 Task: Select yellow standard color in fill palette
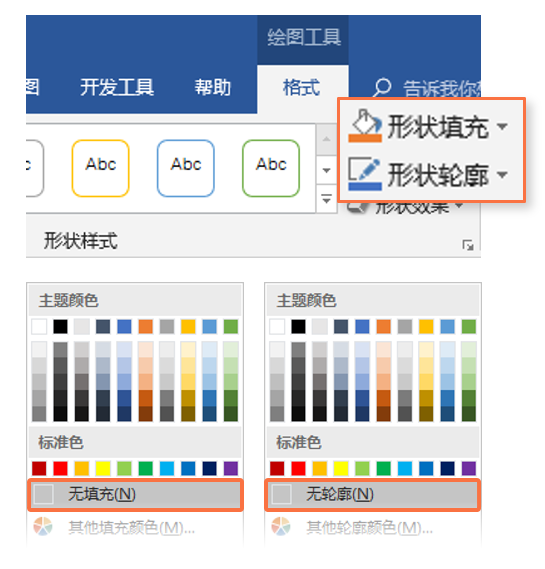tap(103, 468)
